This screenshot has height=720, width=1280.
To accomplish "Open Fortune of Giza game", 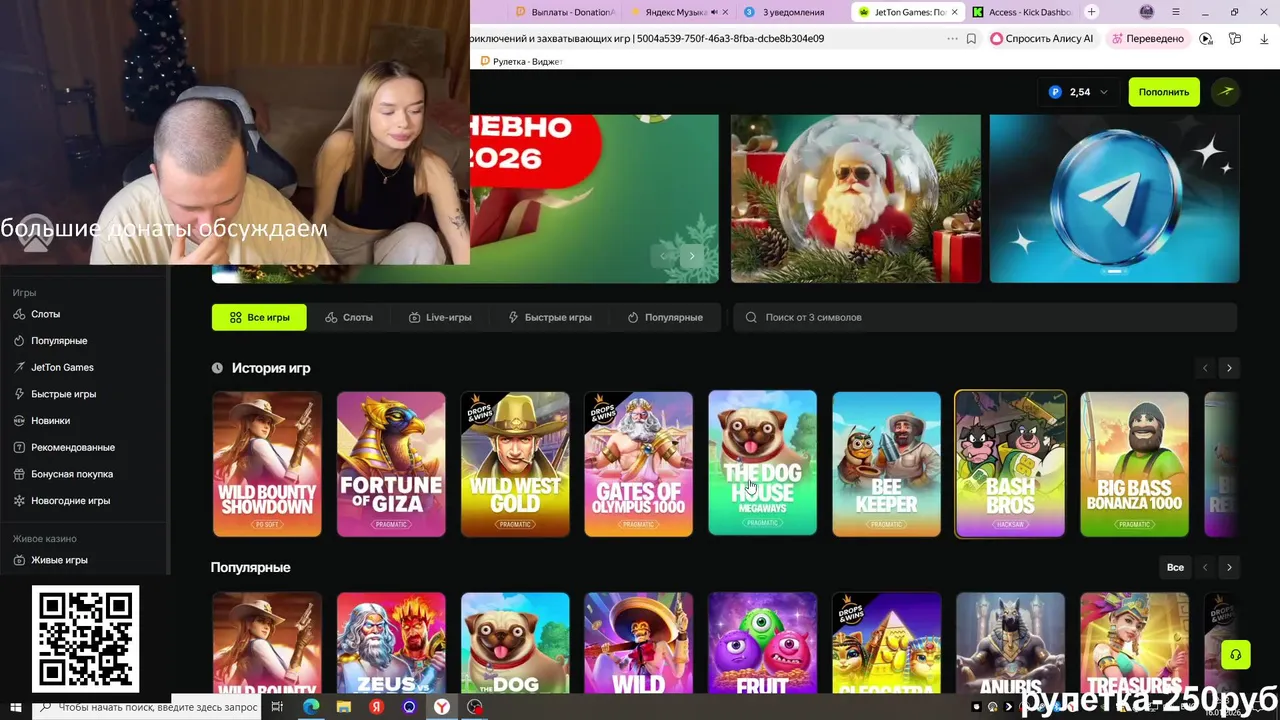I will pos(391,464).
